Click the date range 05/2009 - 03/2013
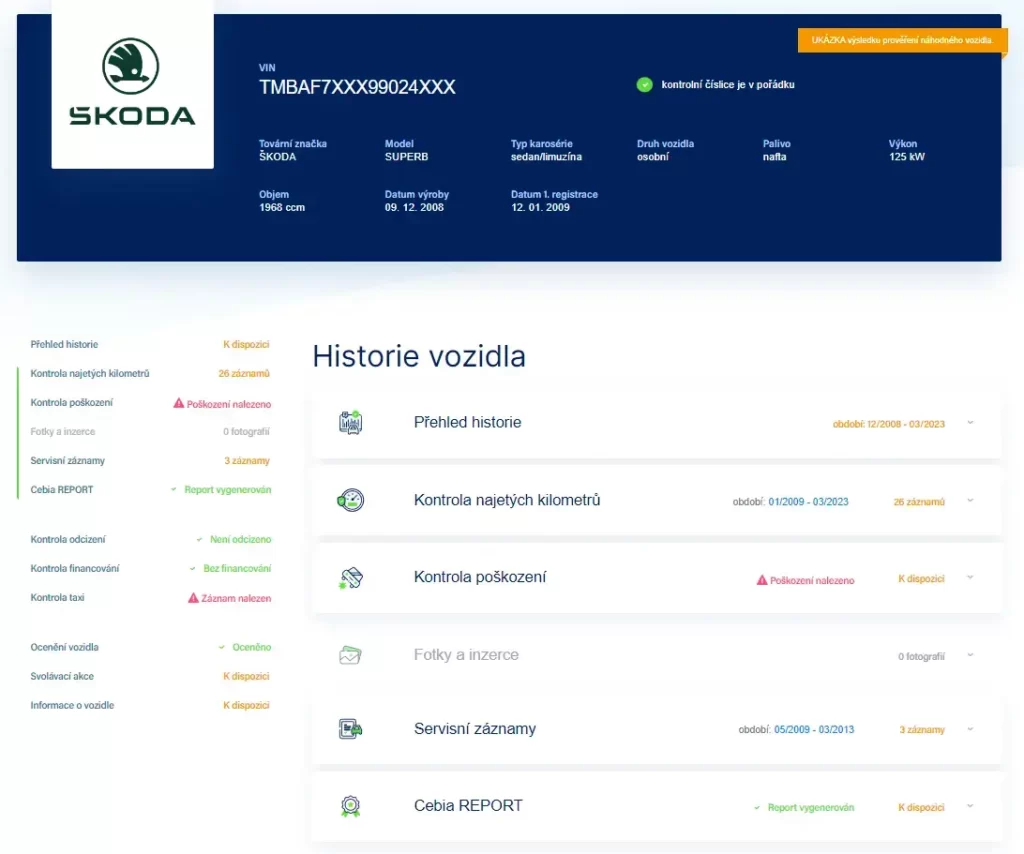The height and width of the screenshot is (854, 1024). [814, 730]
